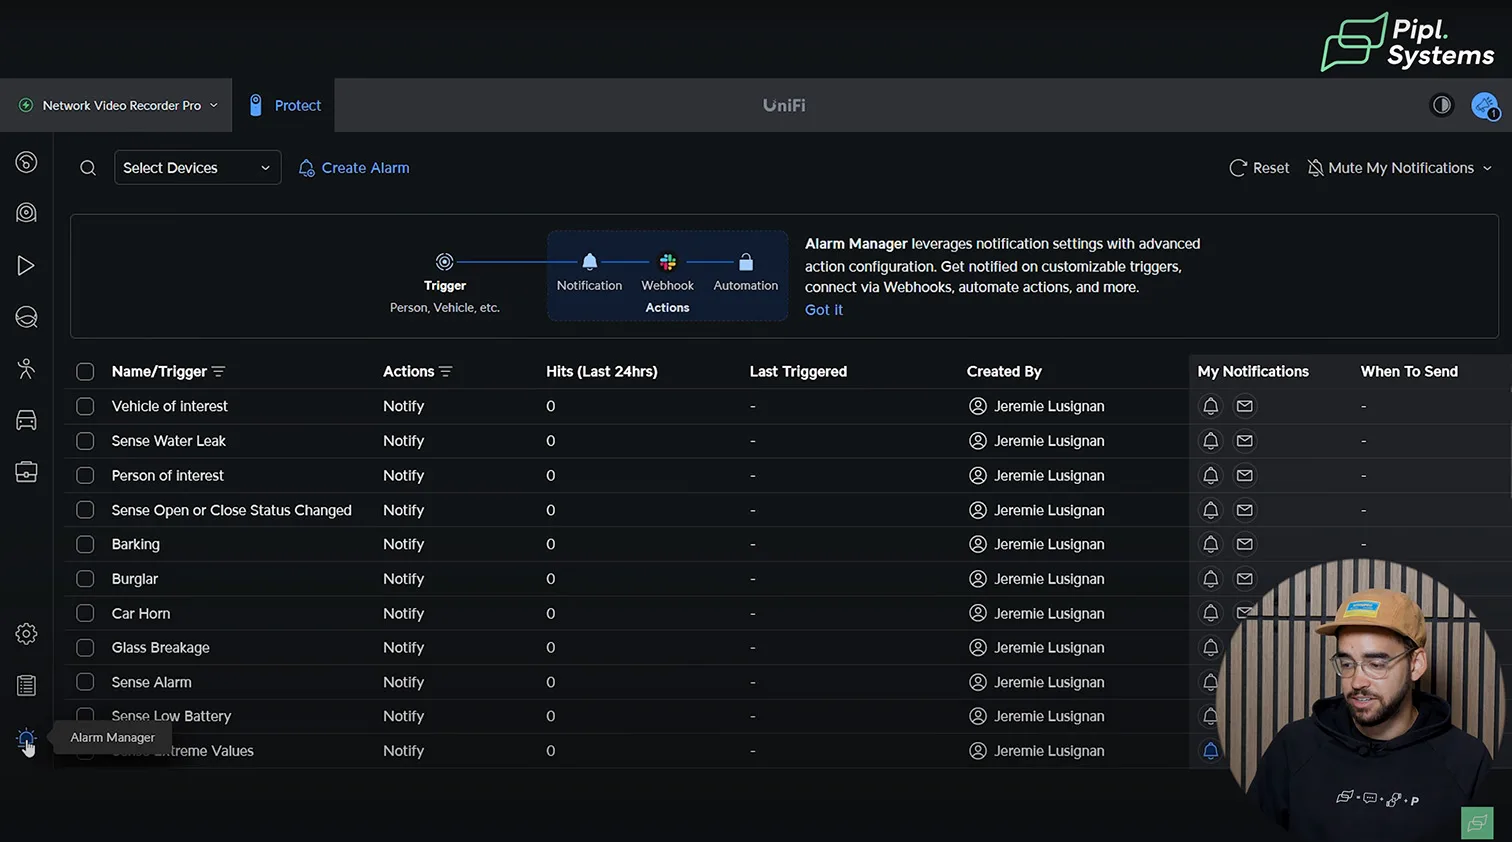
Task: Check the Car Horn row checkbox
Action: click(x=85, y=613)
